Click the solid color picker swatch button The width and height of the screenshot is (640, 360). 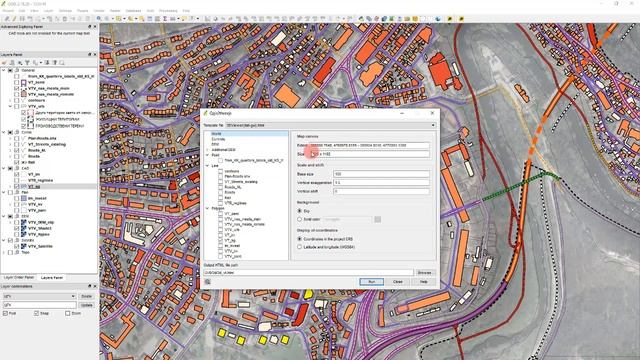click(x=378, y=220)
